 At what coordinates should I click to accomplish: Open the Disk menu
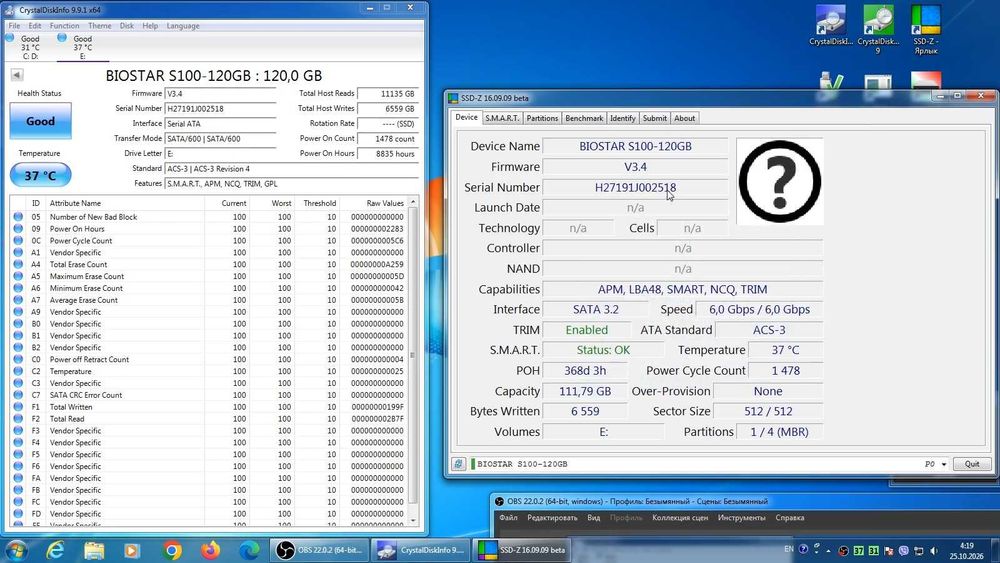pyautogui.click(x=127, y=26)
